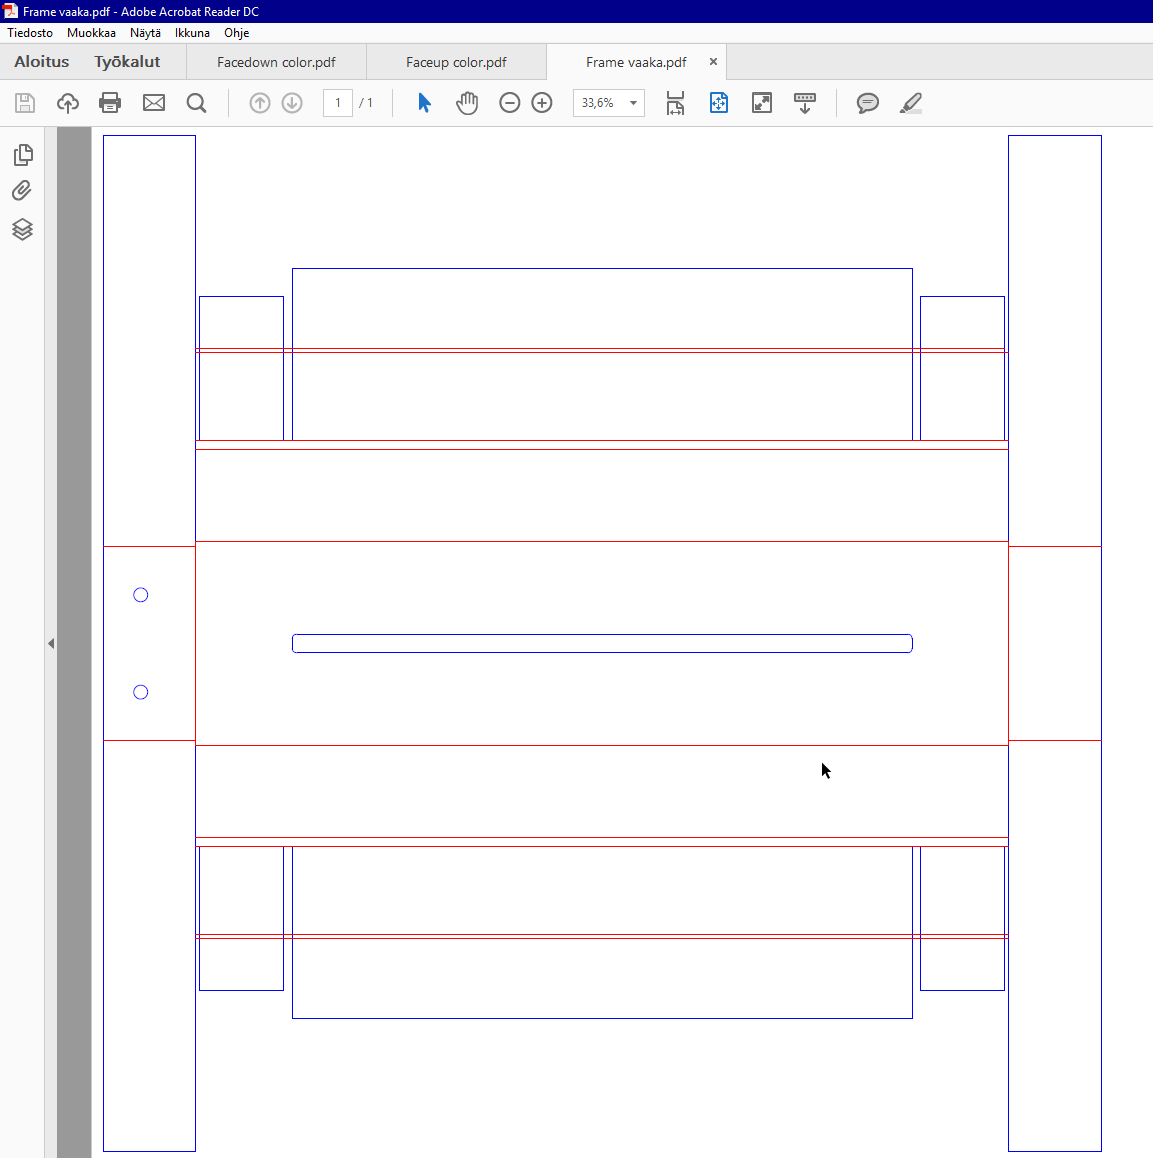The image size is (1153, 1158).
Task: Enter full screen mode icon
Action: [762, 103]
